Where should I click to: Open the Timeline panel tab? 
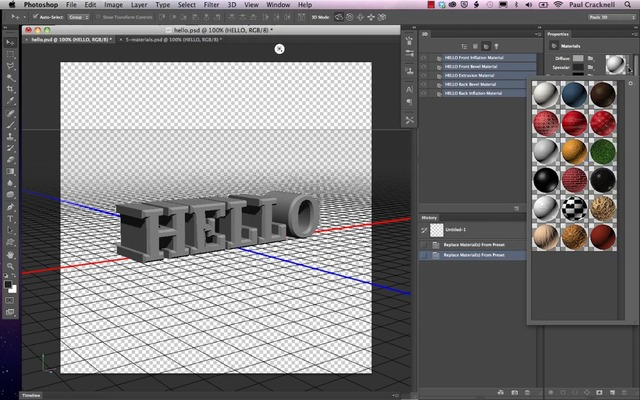click(31, 396)
